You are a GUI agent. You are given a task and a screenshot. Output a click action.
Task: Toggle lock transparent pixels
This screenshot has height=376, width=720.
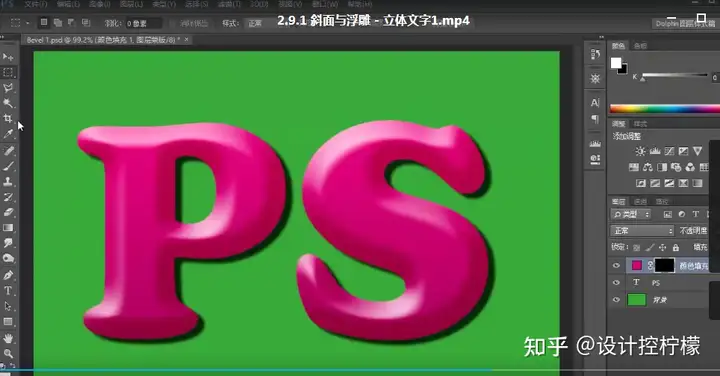coord(636,247)
